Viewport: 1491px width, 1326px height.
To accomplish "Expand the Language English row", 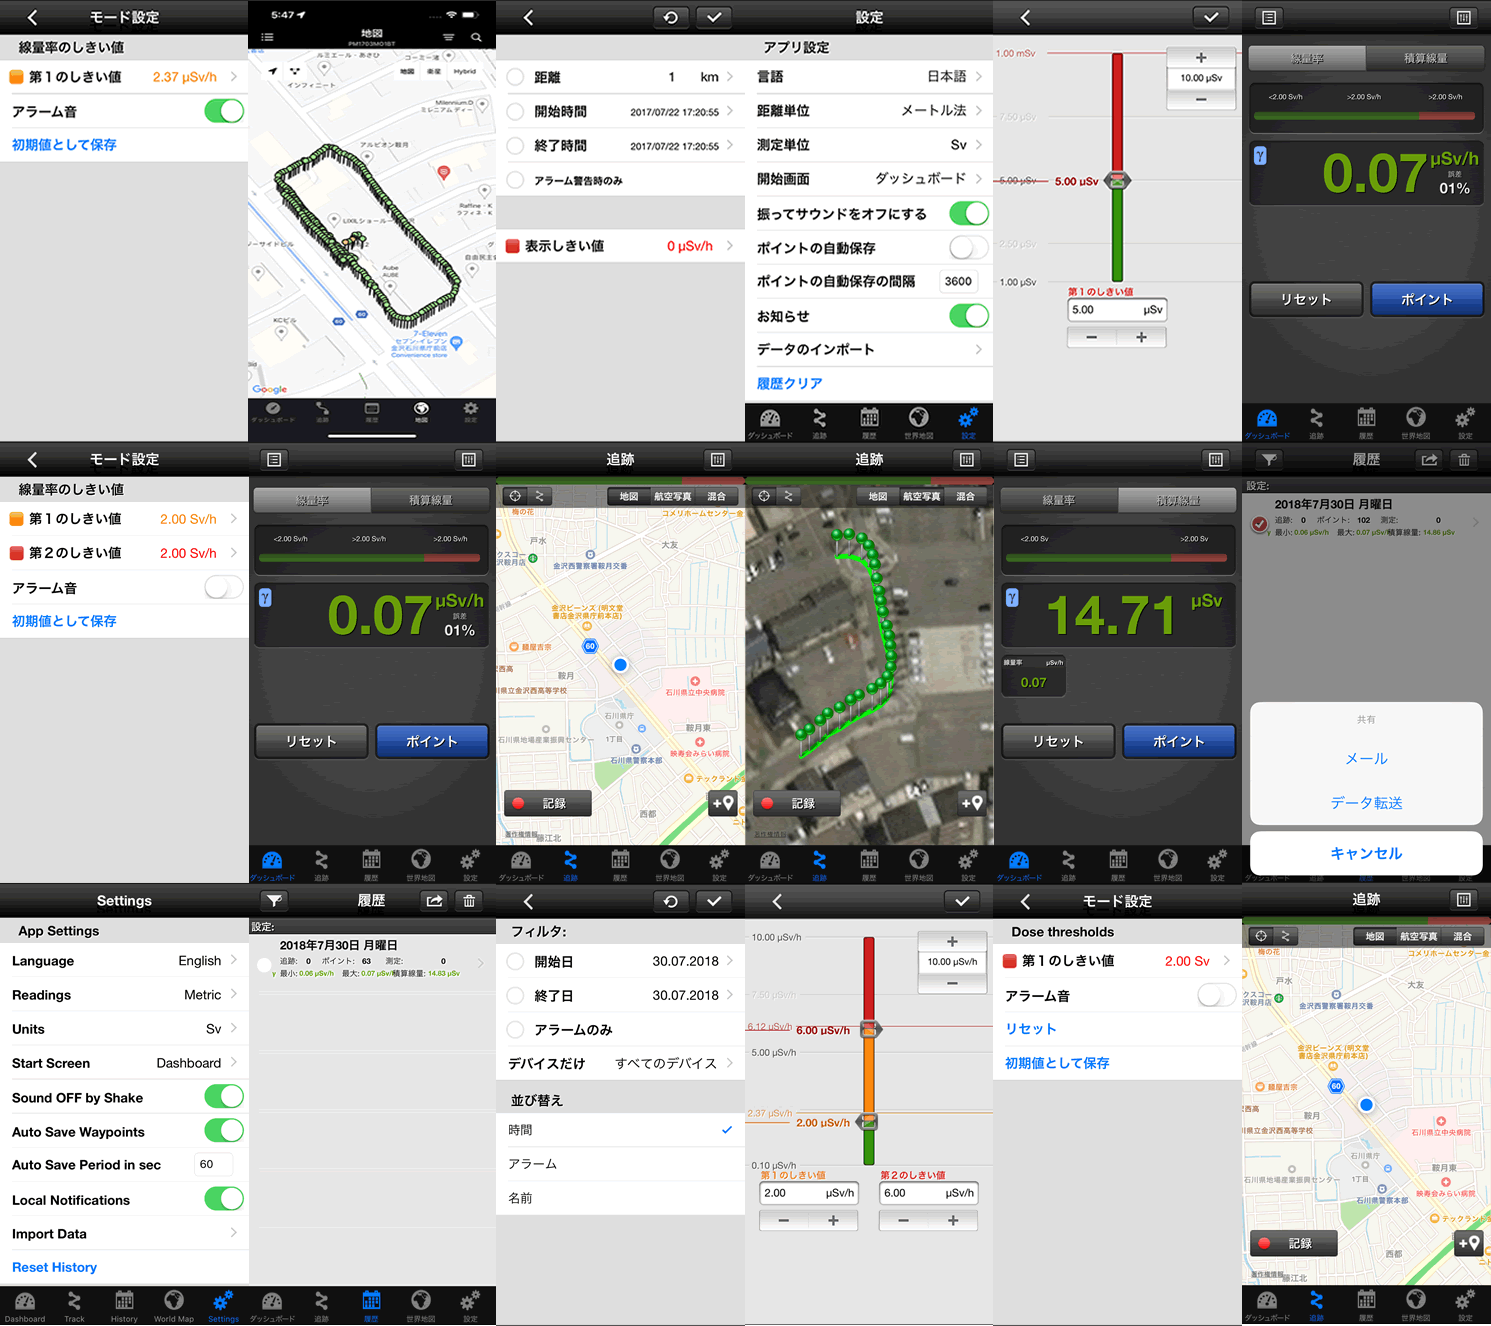I will pyautogui.click(x=124, y=961).
